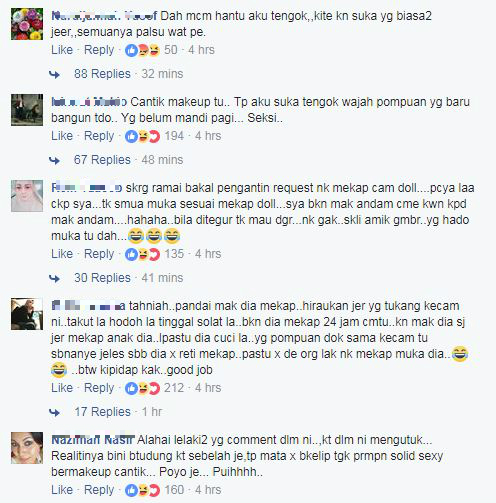
Task: Like the 'Alahai lelaki2' comment
Action: click(62, 490)
